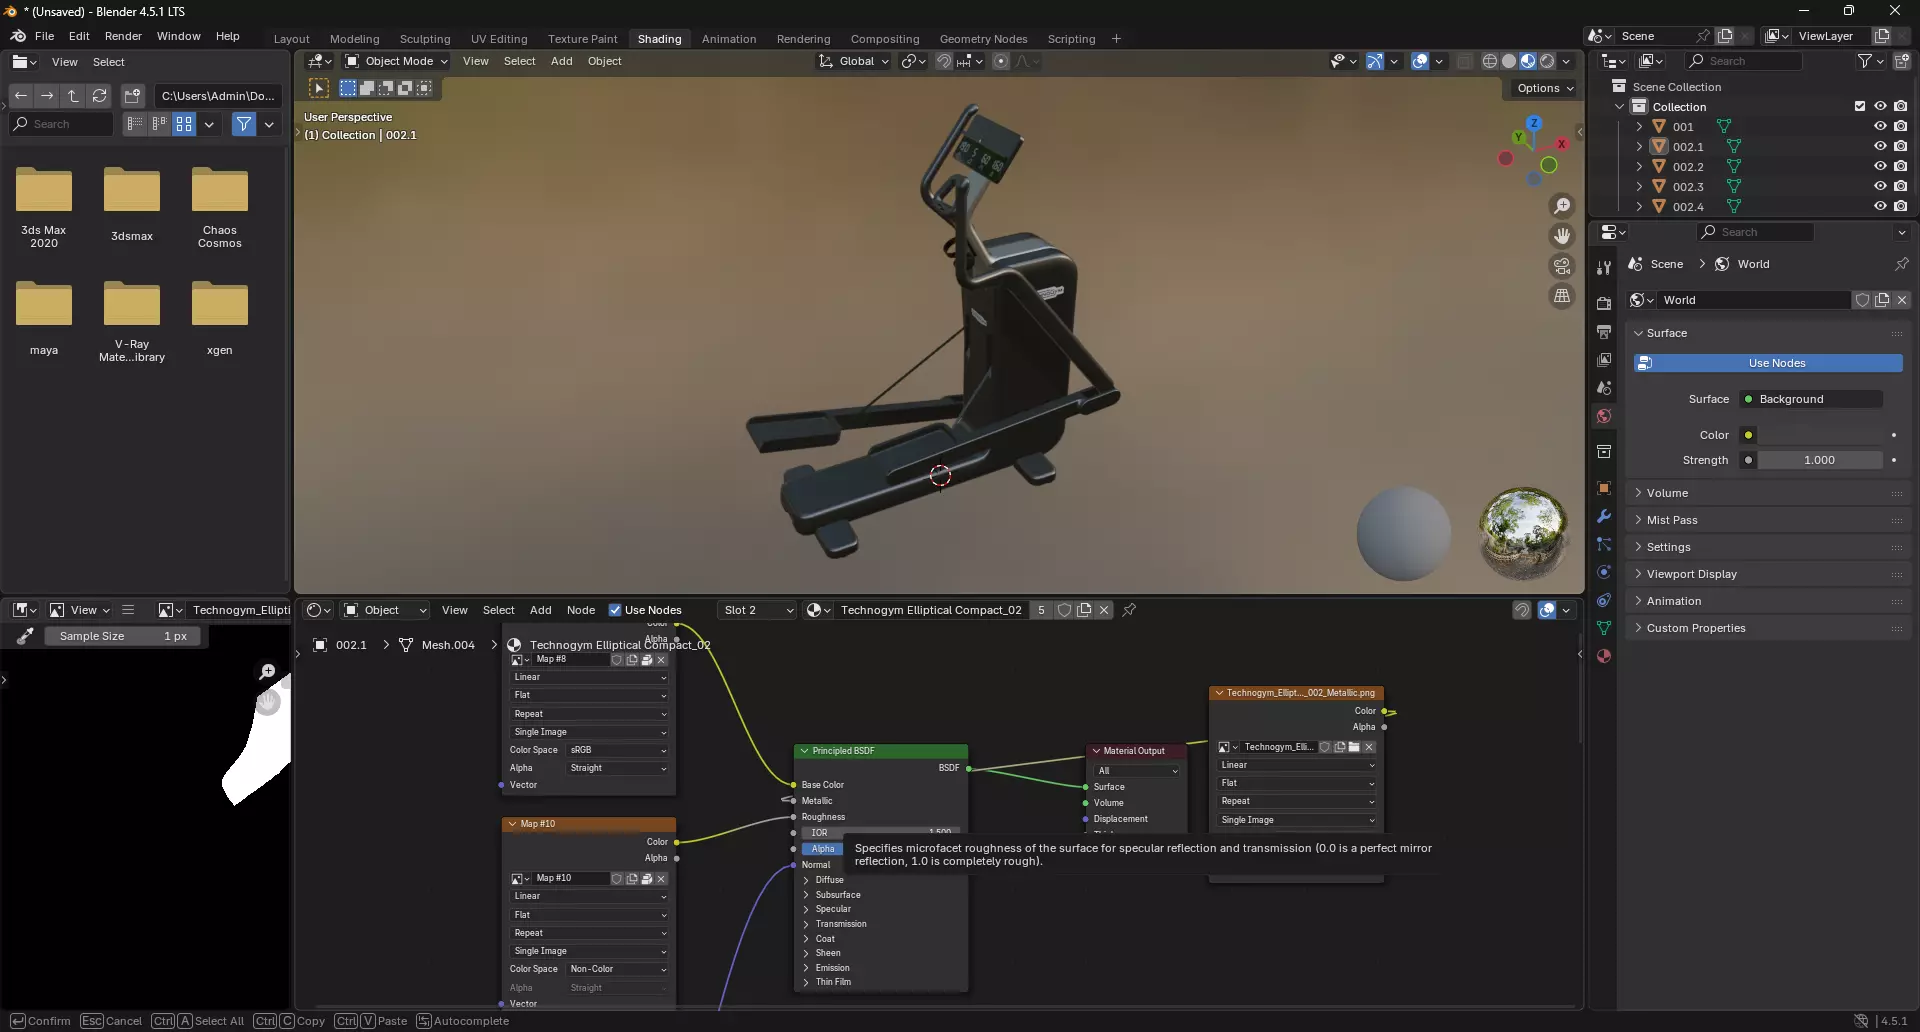
Task: Toggle Use Nodes checkbox in node editor
Action: click(x=615, y=610)
